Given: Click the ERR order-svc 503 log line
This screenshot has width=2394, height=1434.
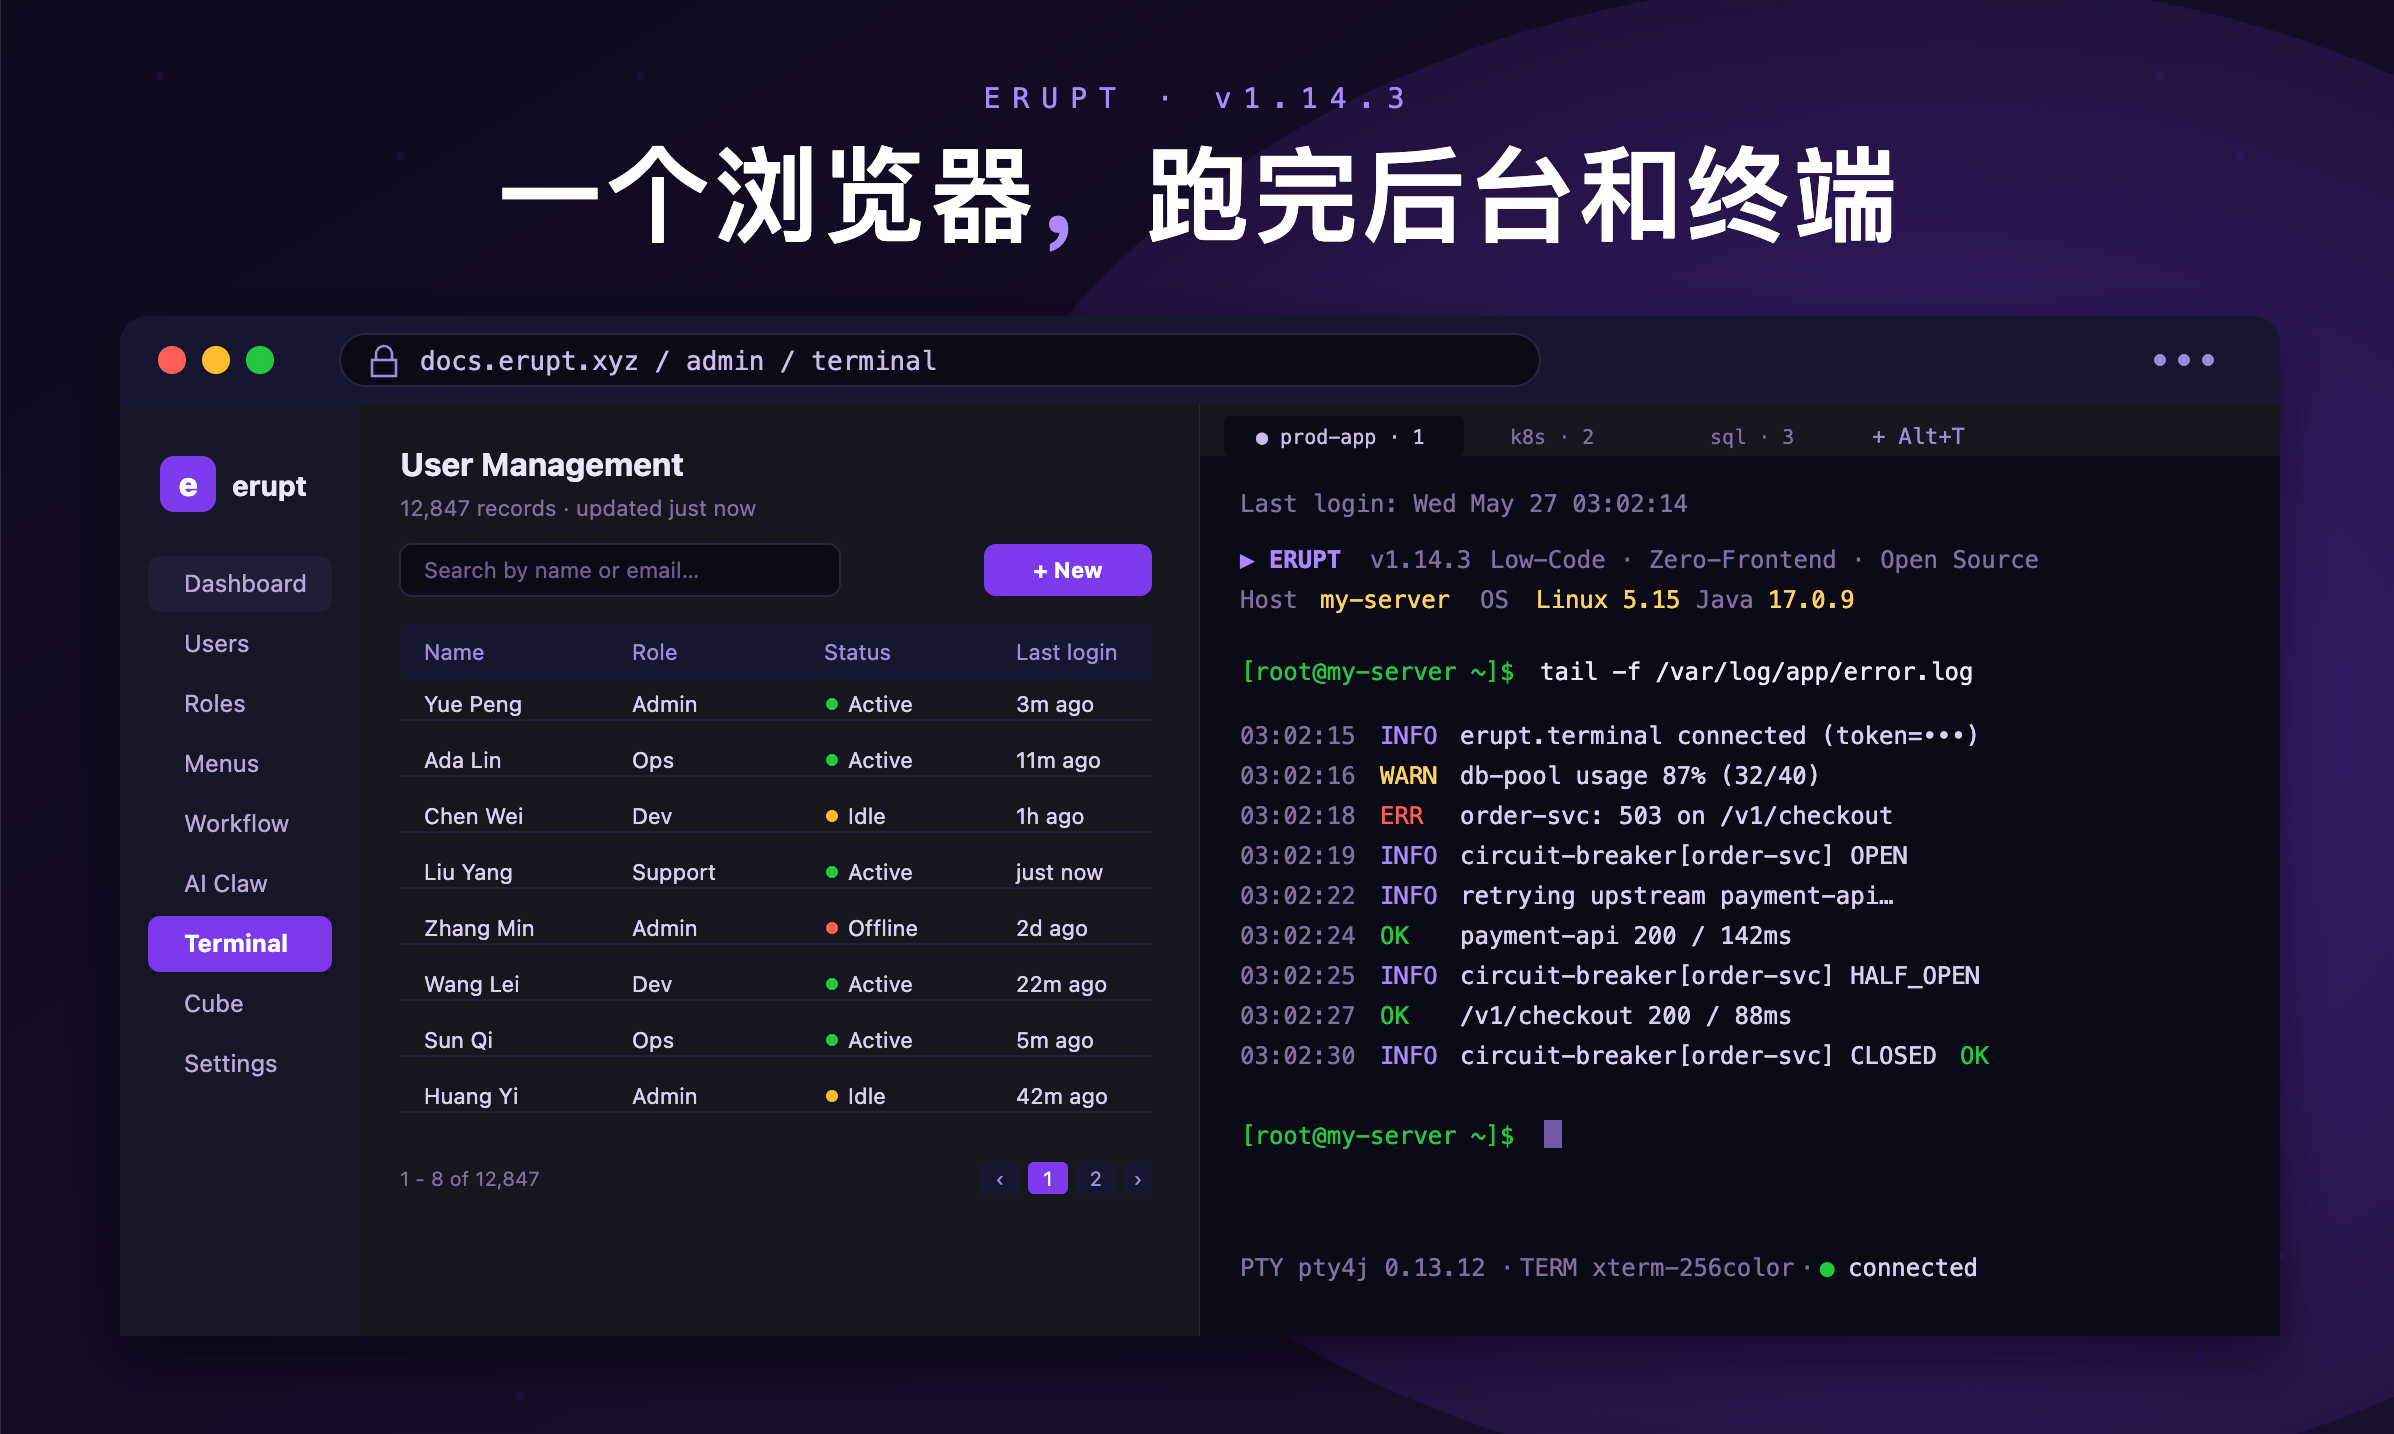Looking at the screenshot, I should click(1566, 815).
